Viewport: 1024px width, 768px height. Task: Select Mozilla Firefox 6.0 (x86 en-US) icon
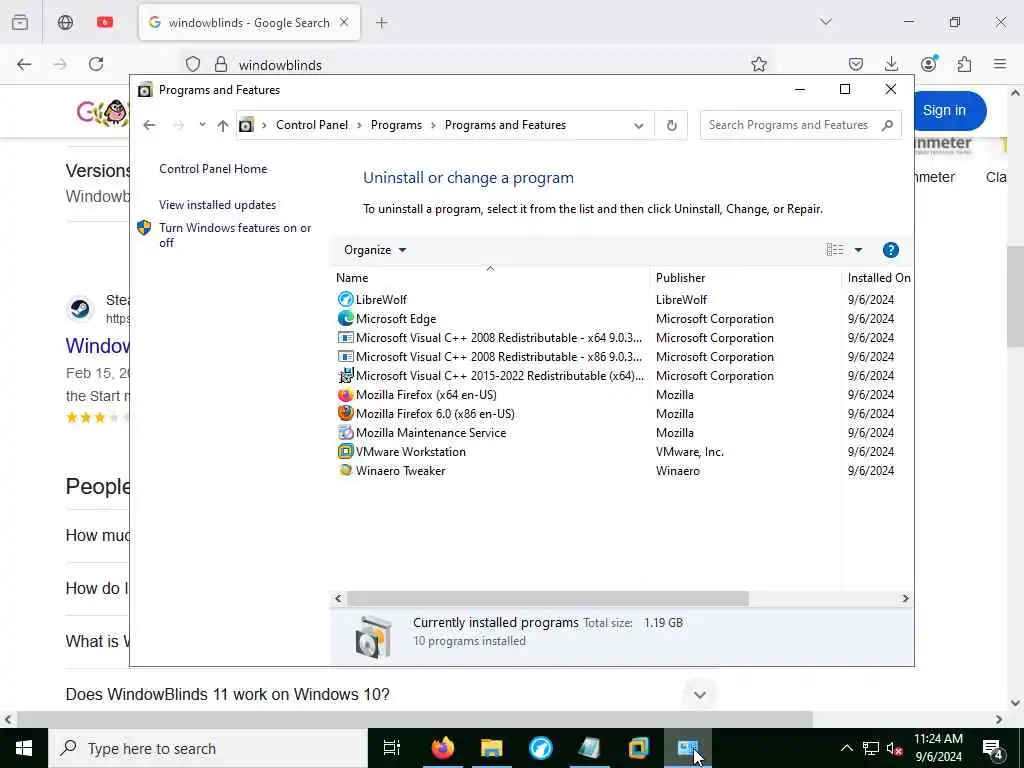[x=345, y=413]
